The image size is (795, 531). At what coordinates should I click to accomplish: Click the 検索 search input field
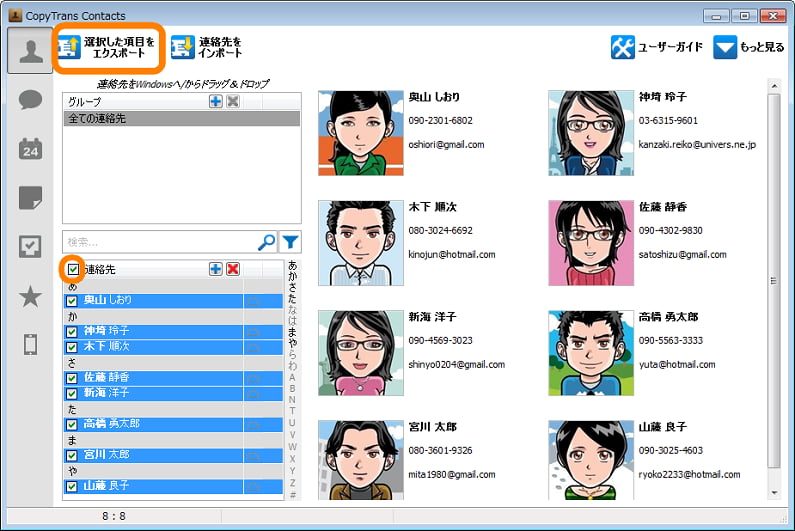pos(158,241)
